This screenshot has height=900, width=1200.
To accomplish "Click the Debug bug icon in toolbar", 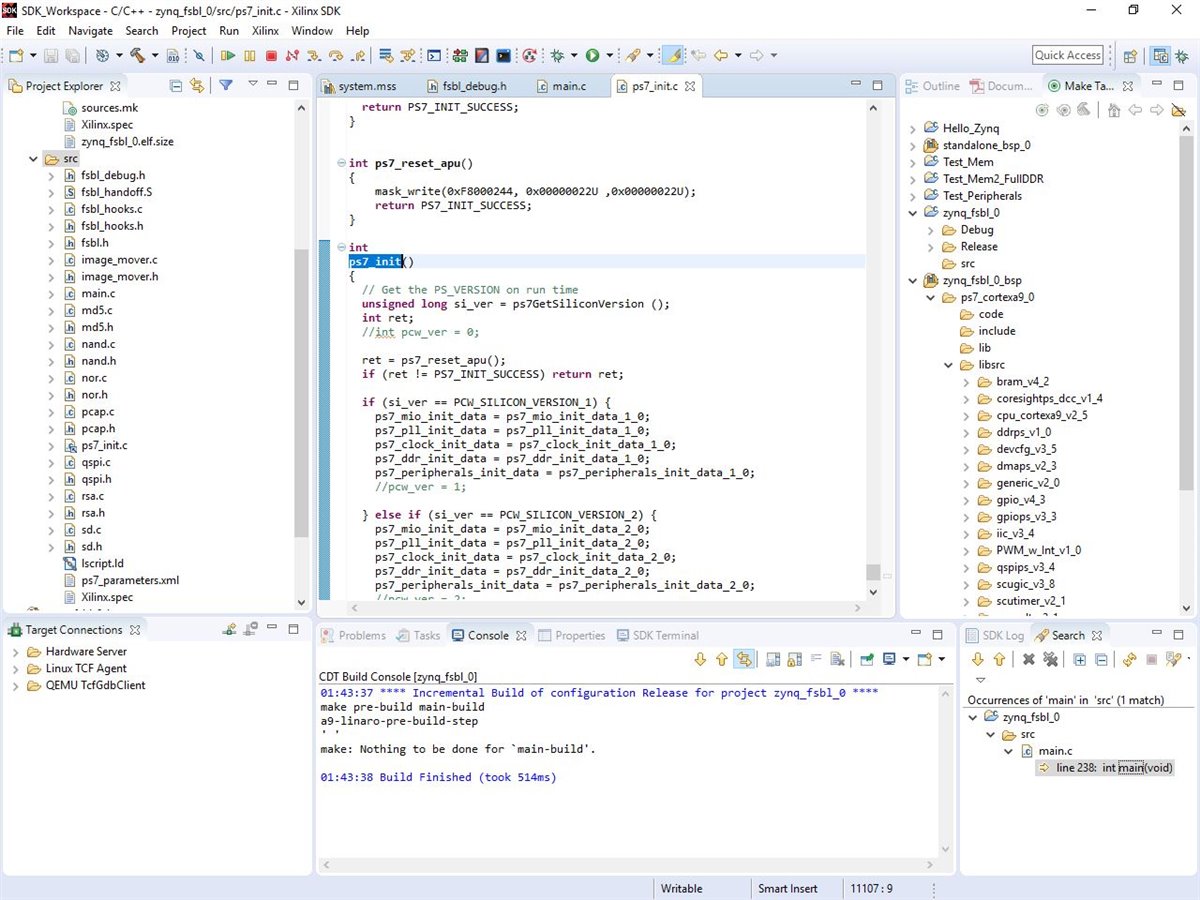I will click(558, 56).
